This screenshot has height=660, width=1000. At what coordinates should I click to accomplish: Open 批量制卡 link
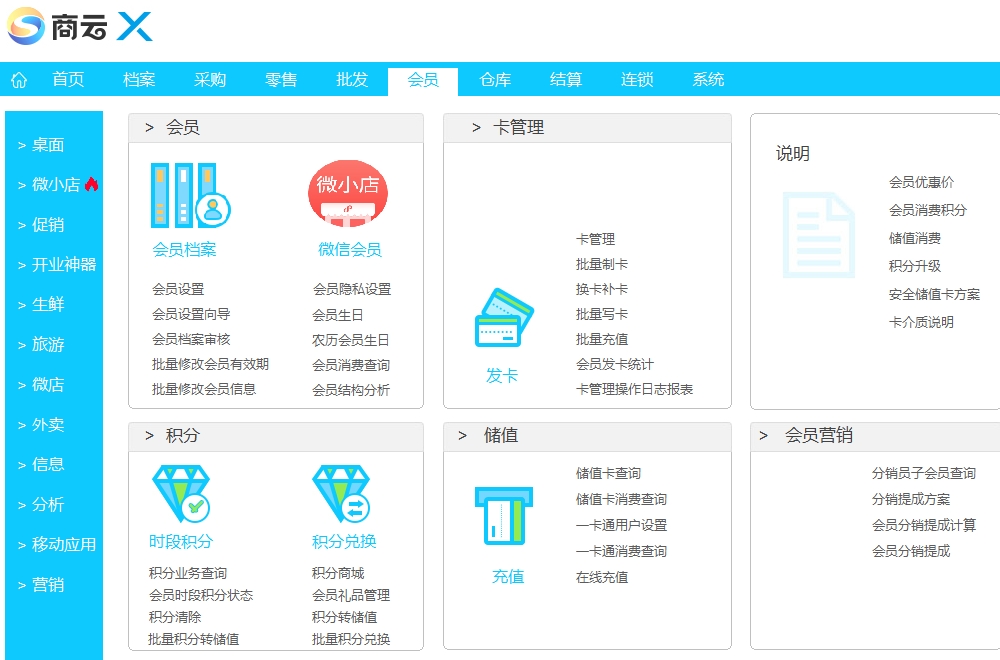[x=602, y=264]
